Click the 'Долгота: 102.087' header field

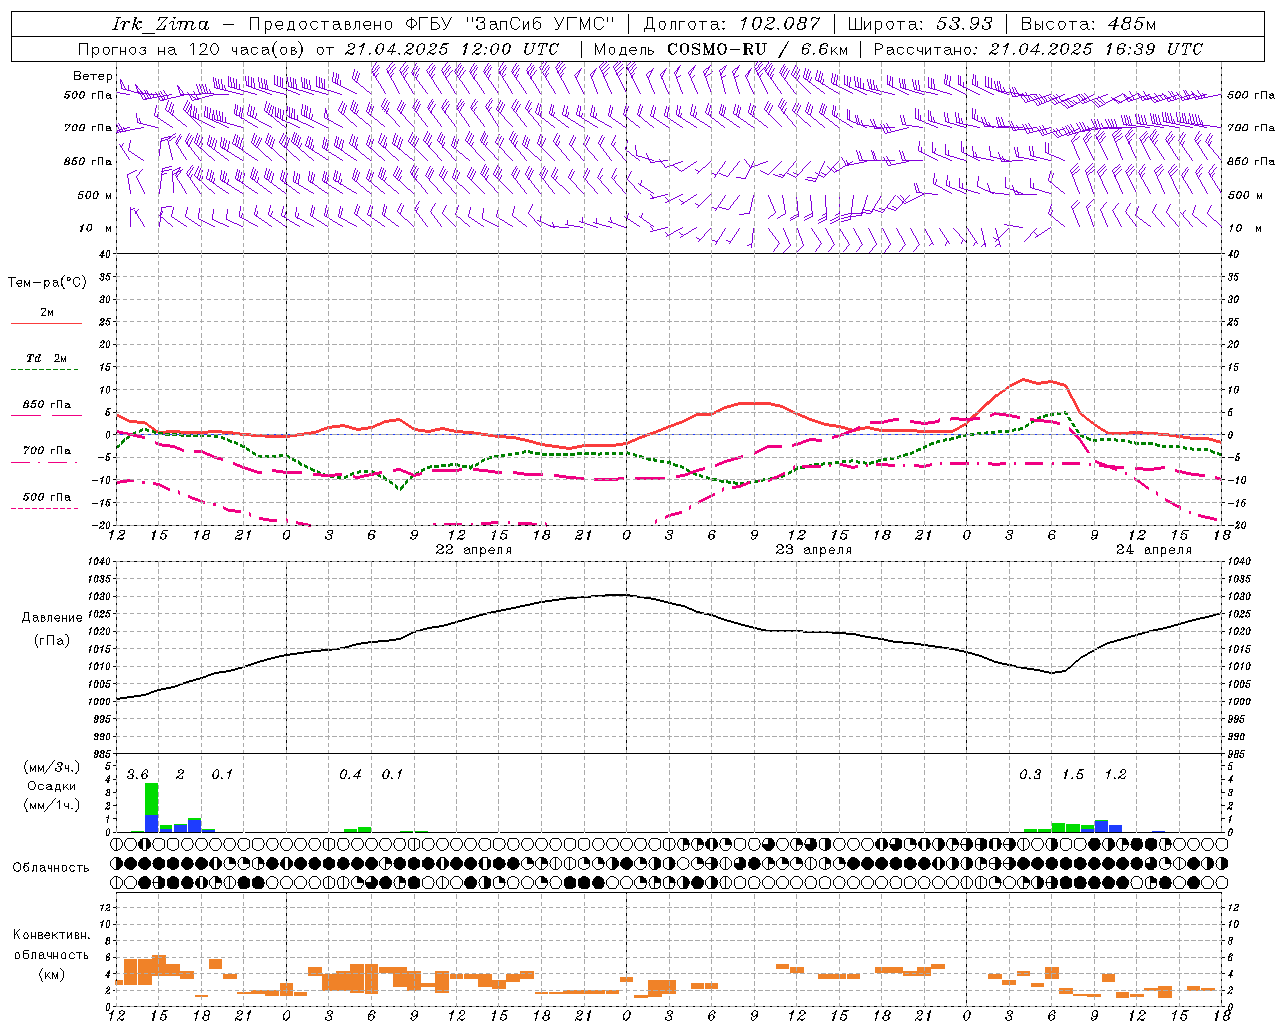point(732,24)
